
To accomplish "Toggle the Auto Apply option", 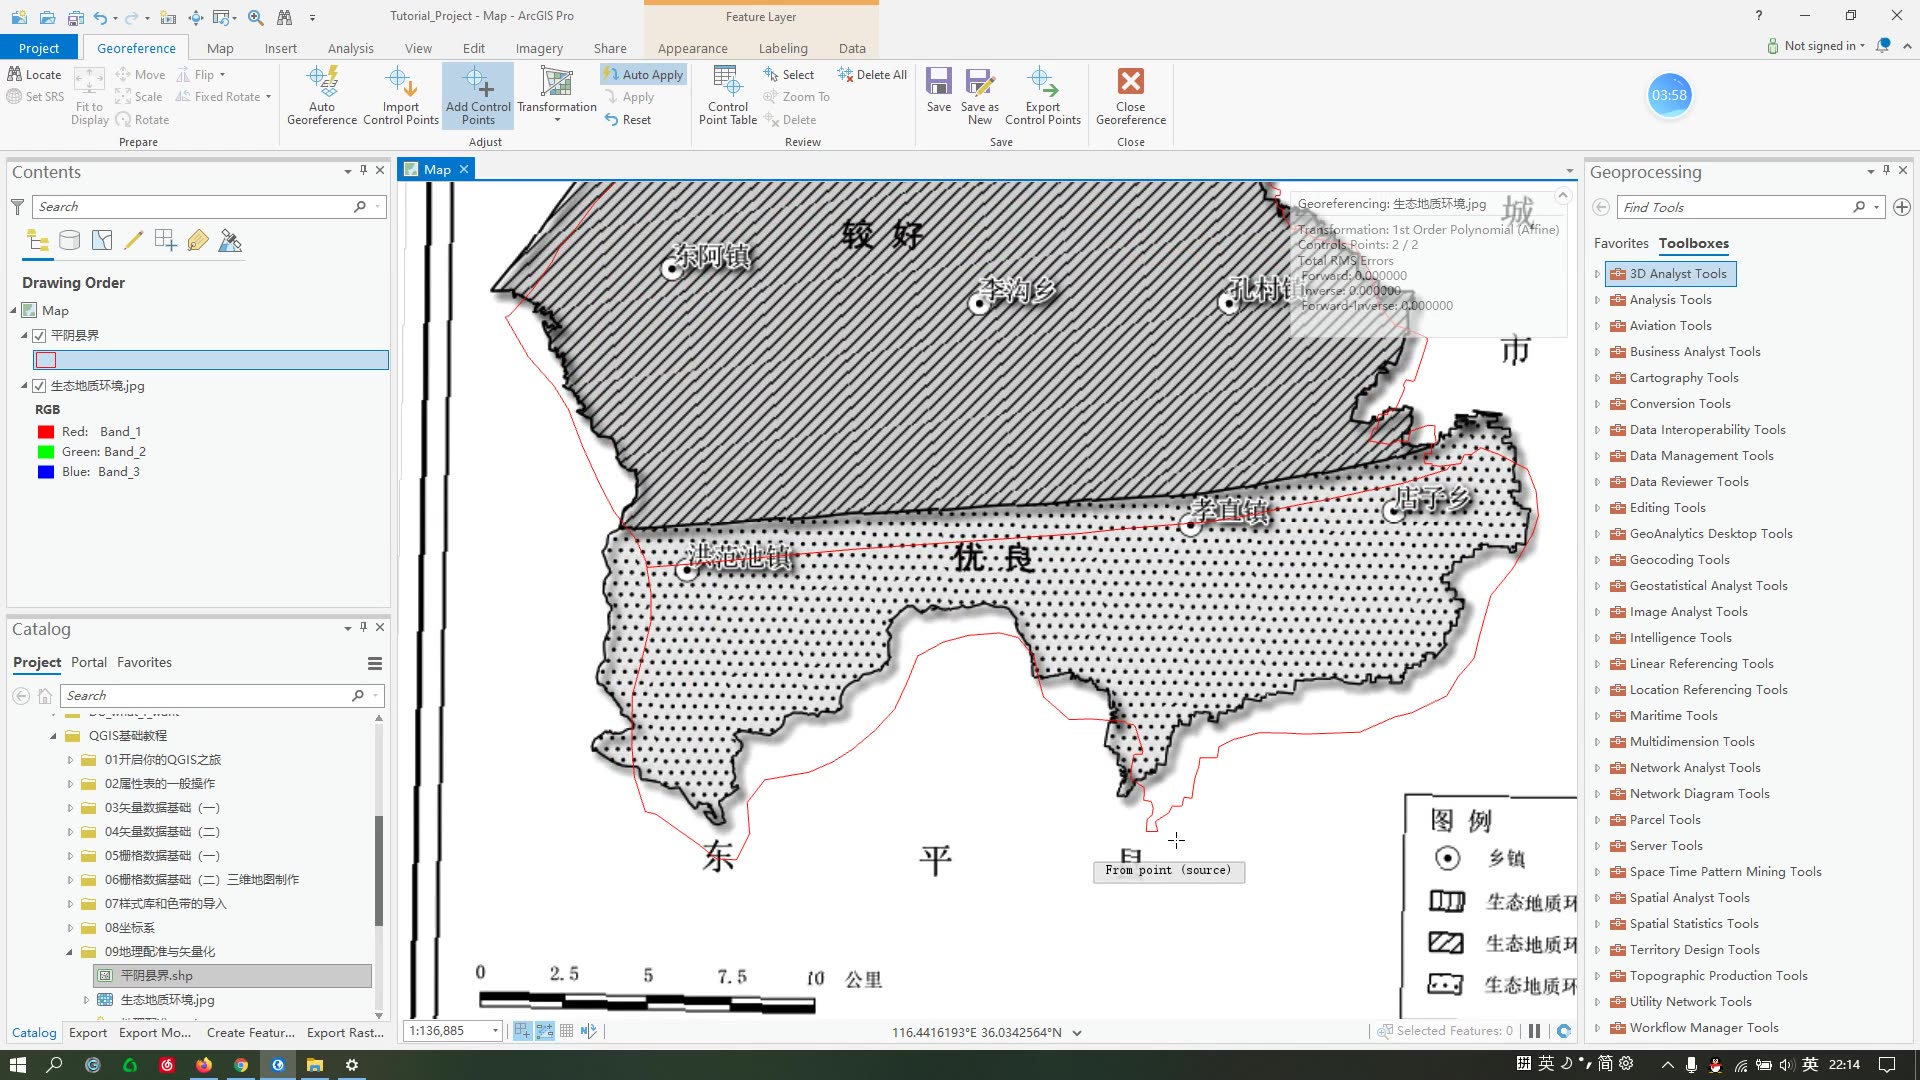I will (x=643, y=75).
